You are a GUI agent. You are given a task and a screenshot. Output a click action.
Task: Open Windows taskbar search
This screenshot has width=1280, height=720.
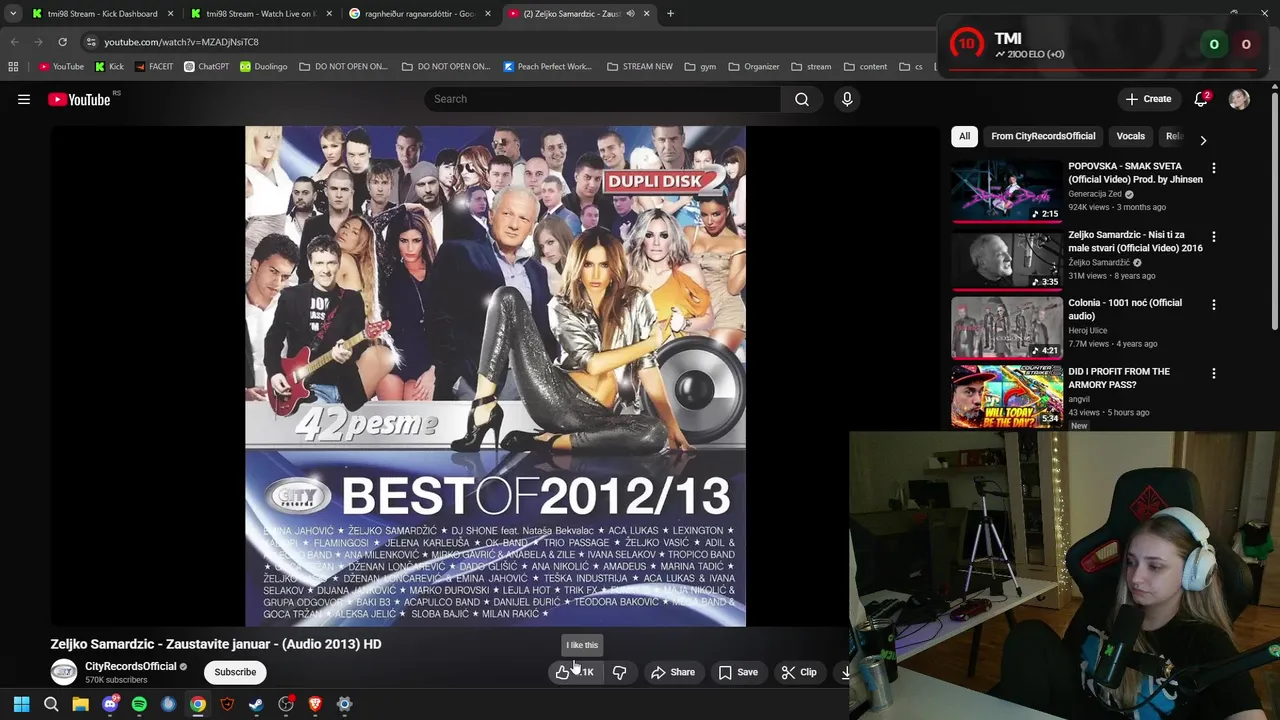pyautogui.click(x=51, y=704)
